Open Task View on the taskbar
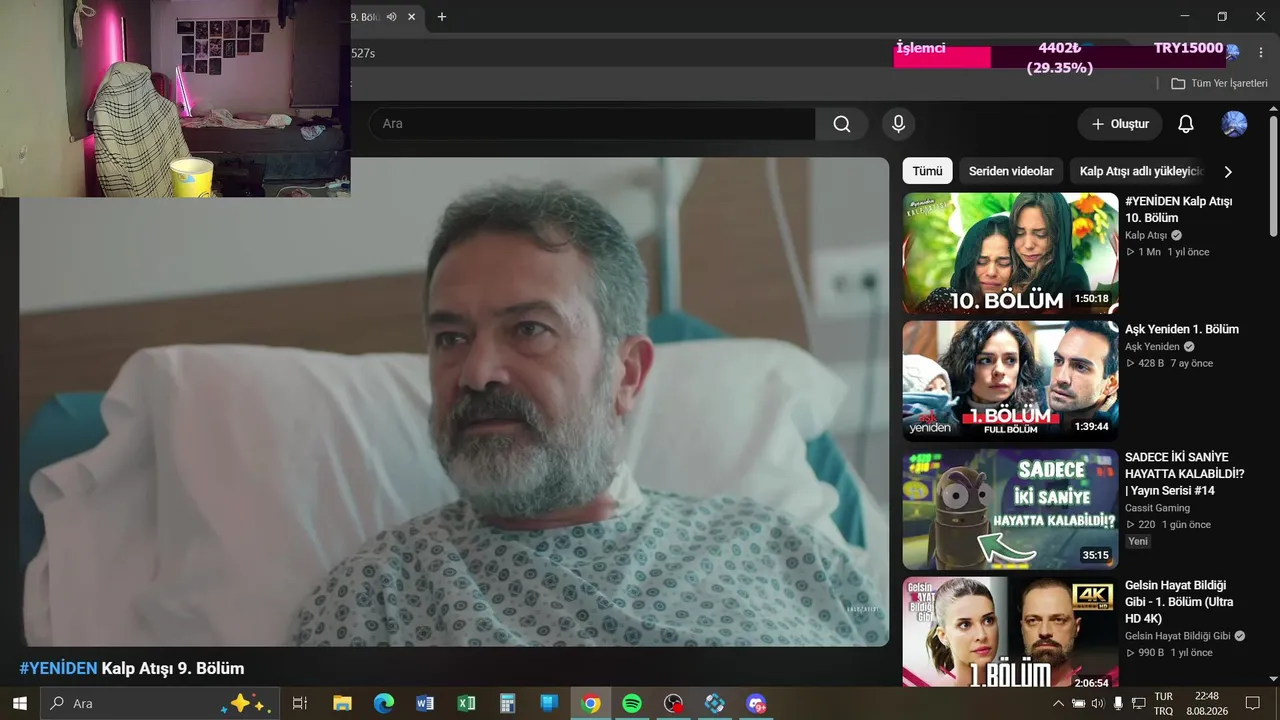 [299, 703]
